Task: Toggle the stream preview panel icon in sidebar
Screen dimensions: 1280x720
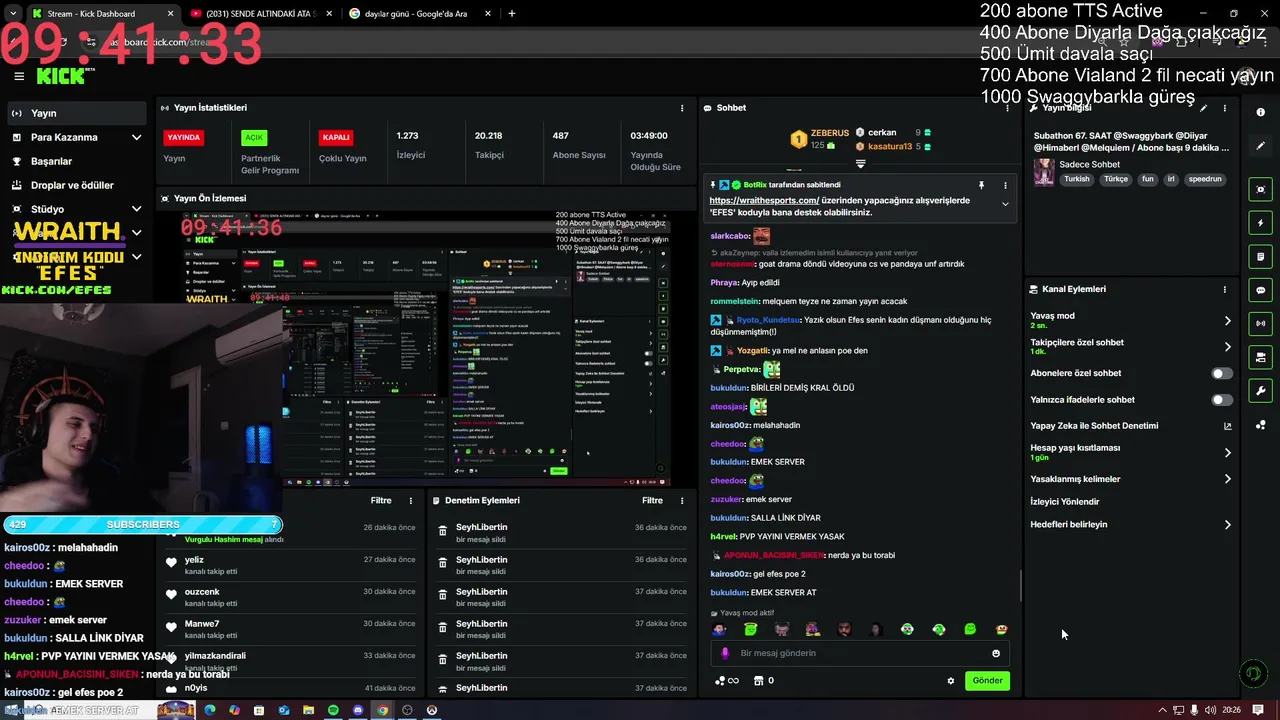Action: point(1261,189)
